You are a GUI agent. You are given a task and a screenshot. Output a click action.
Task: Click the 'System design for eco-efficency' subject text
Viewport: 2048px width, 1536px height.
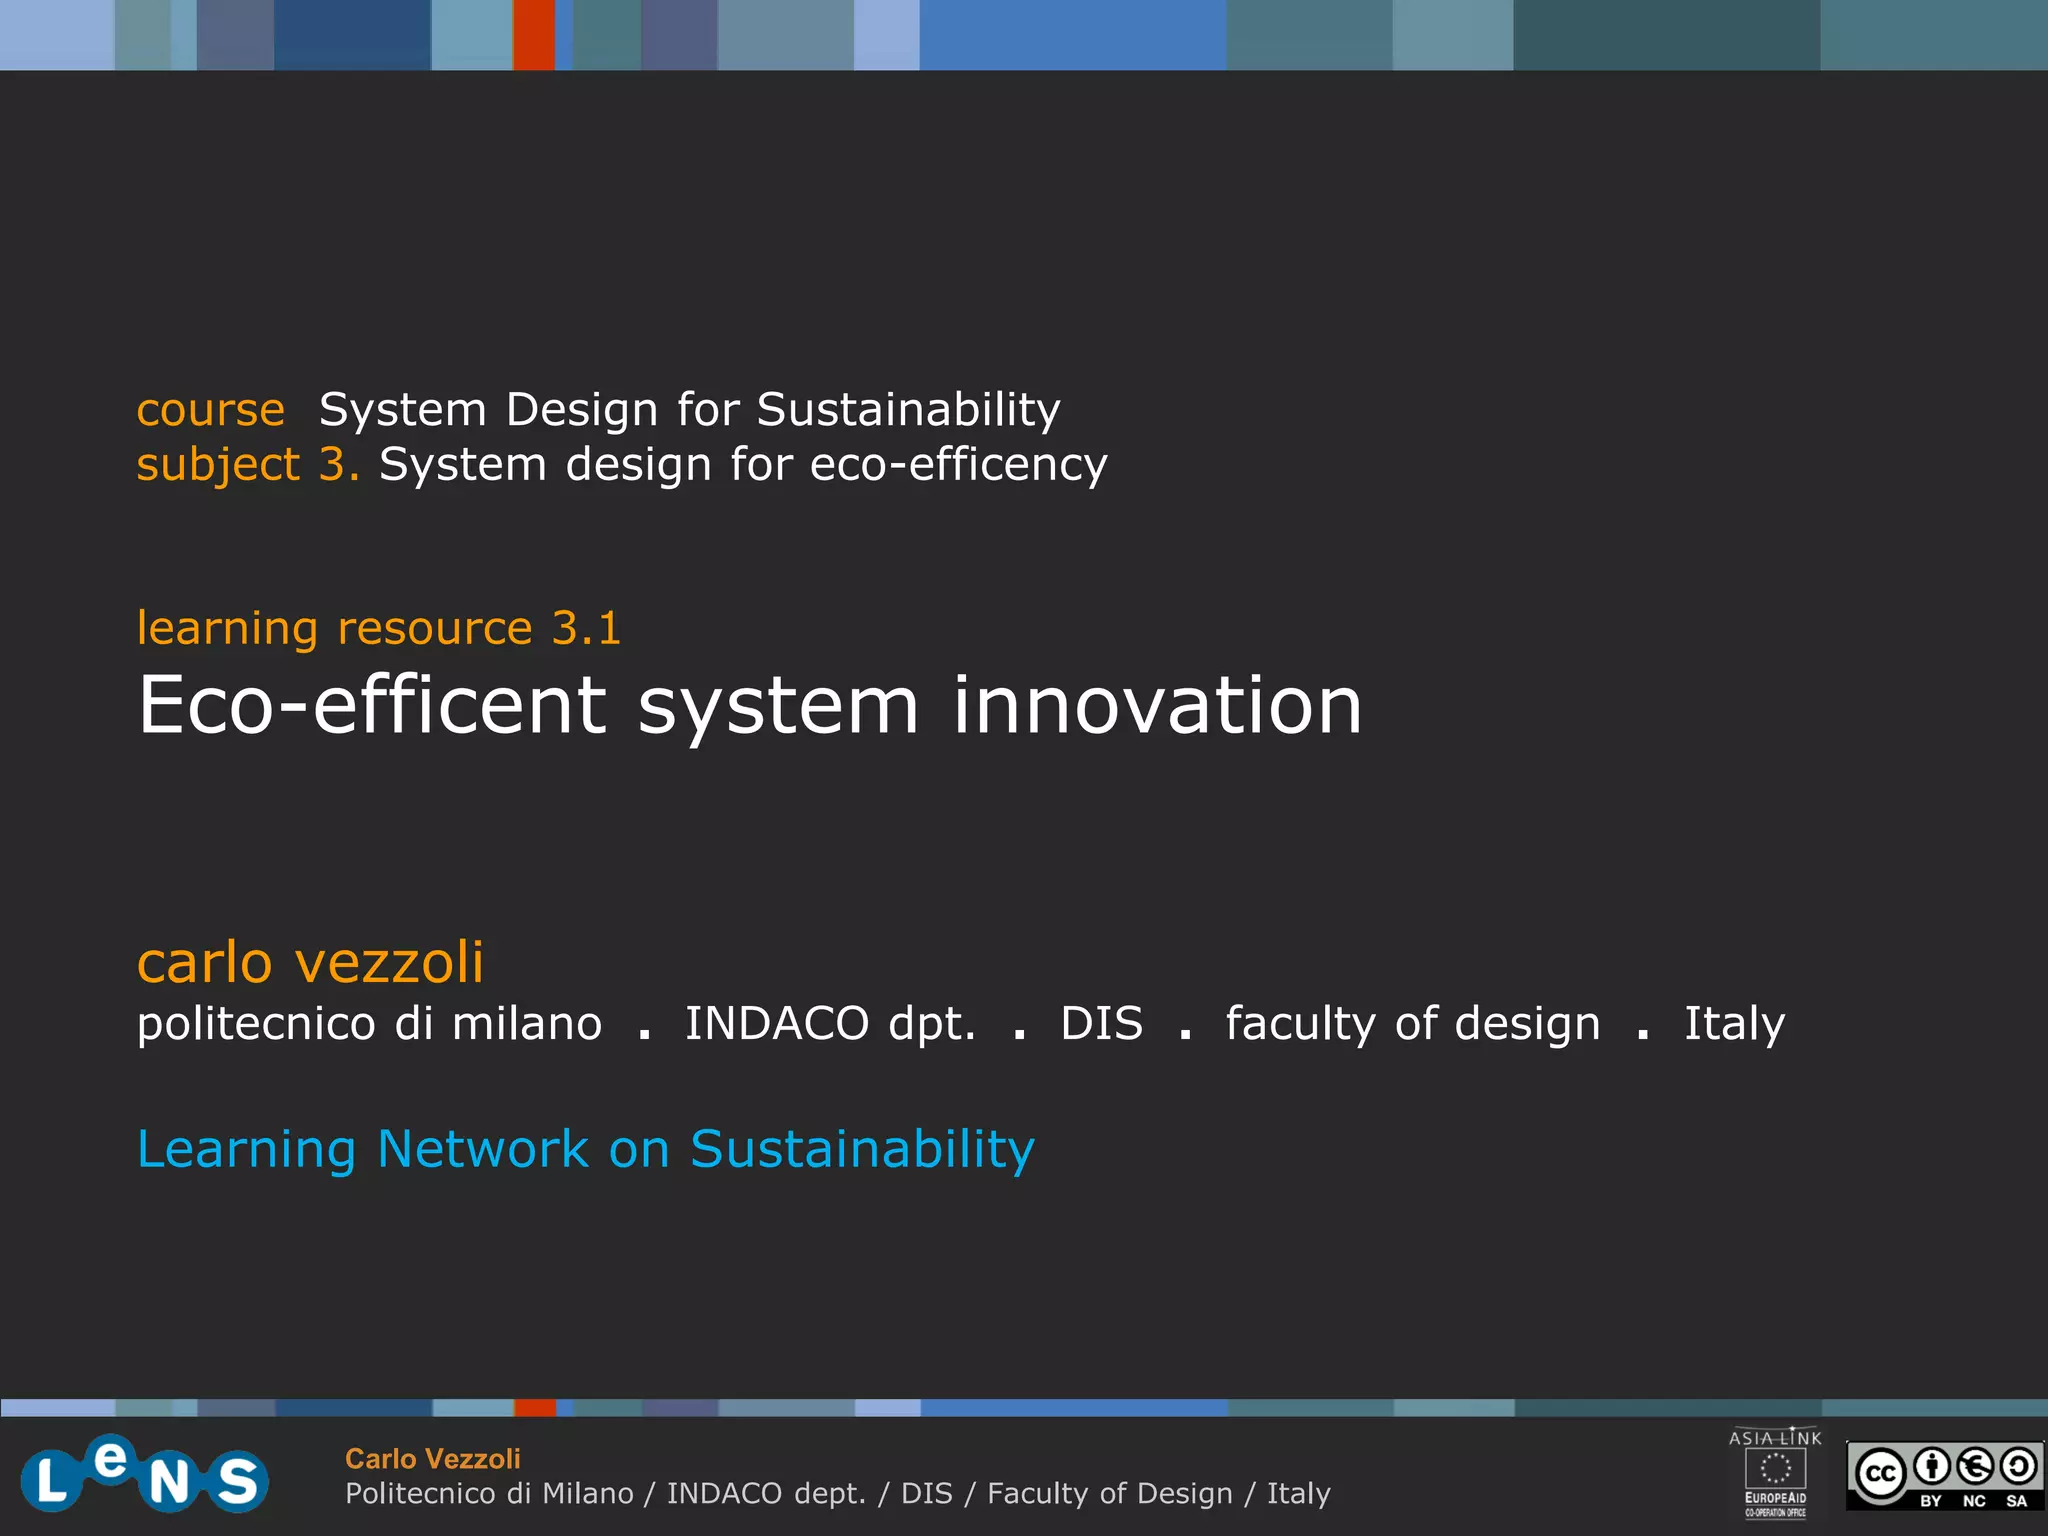pos(743,465)
